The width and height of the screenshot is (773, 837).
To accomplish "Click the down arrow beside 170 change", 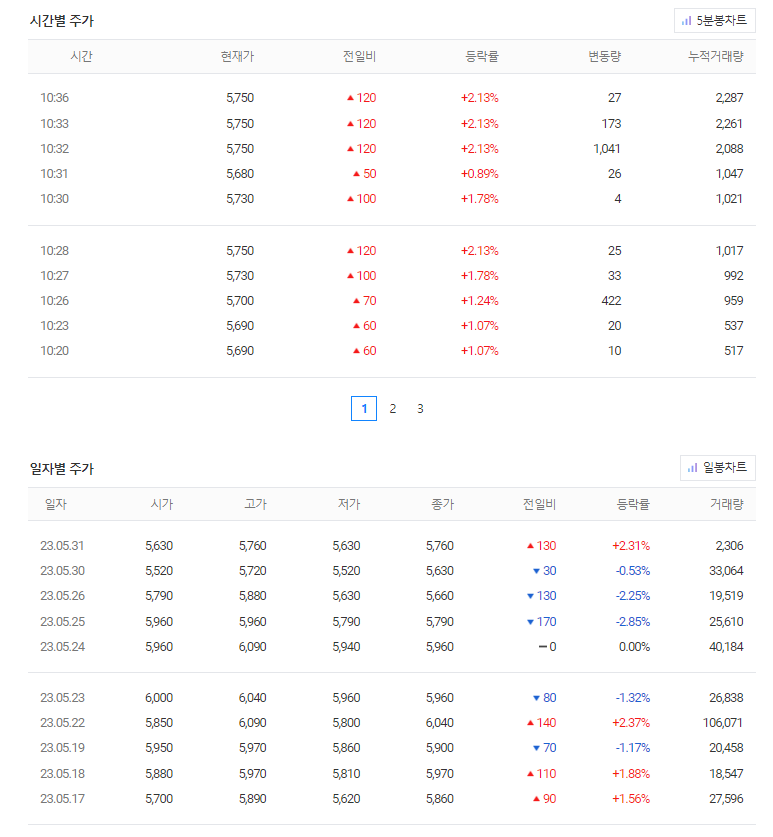I will [x=530, y=622].
